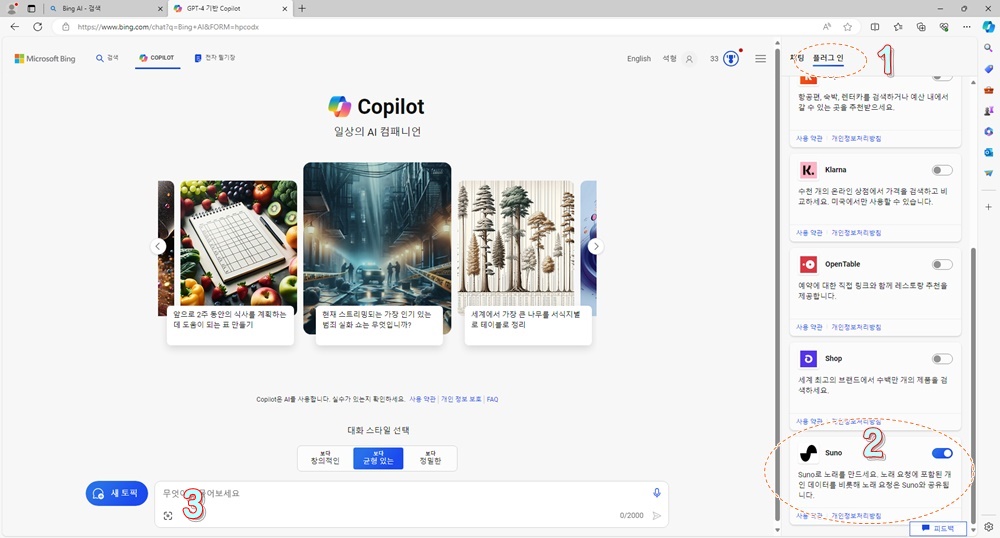
Task: Open Collections icon in toolbar
Action: click(921, 27)
